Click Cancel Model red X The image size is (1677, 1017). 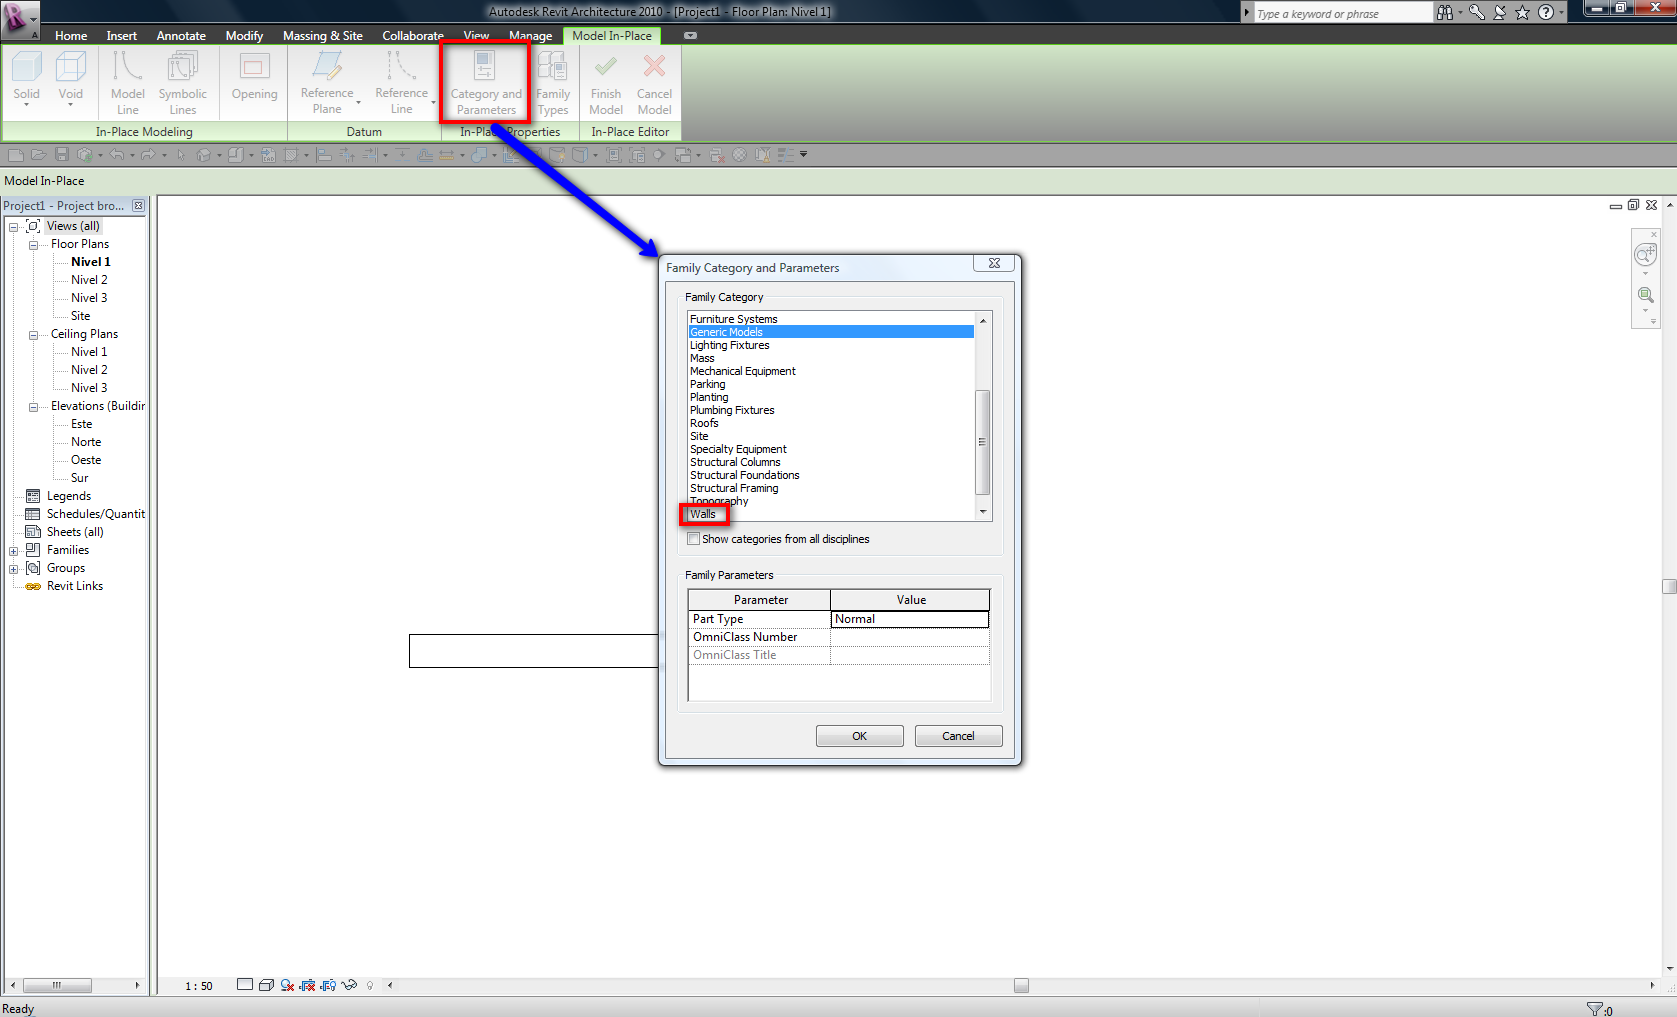point(654,83)
